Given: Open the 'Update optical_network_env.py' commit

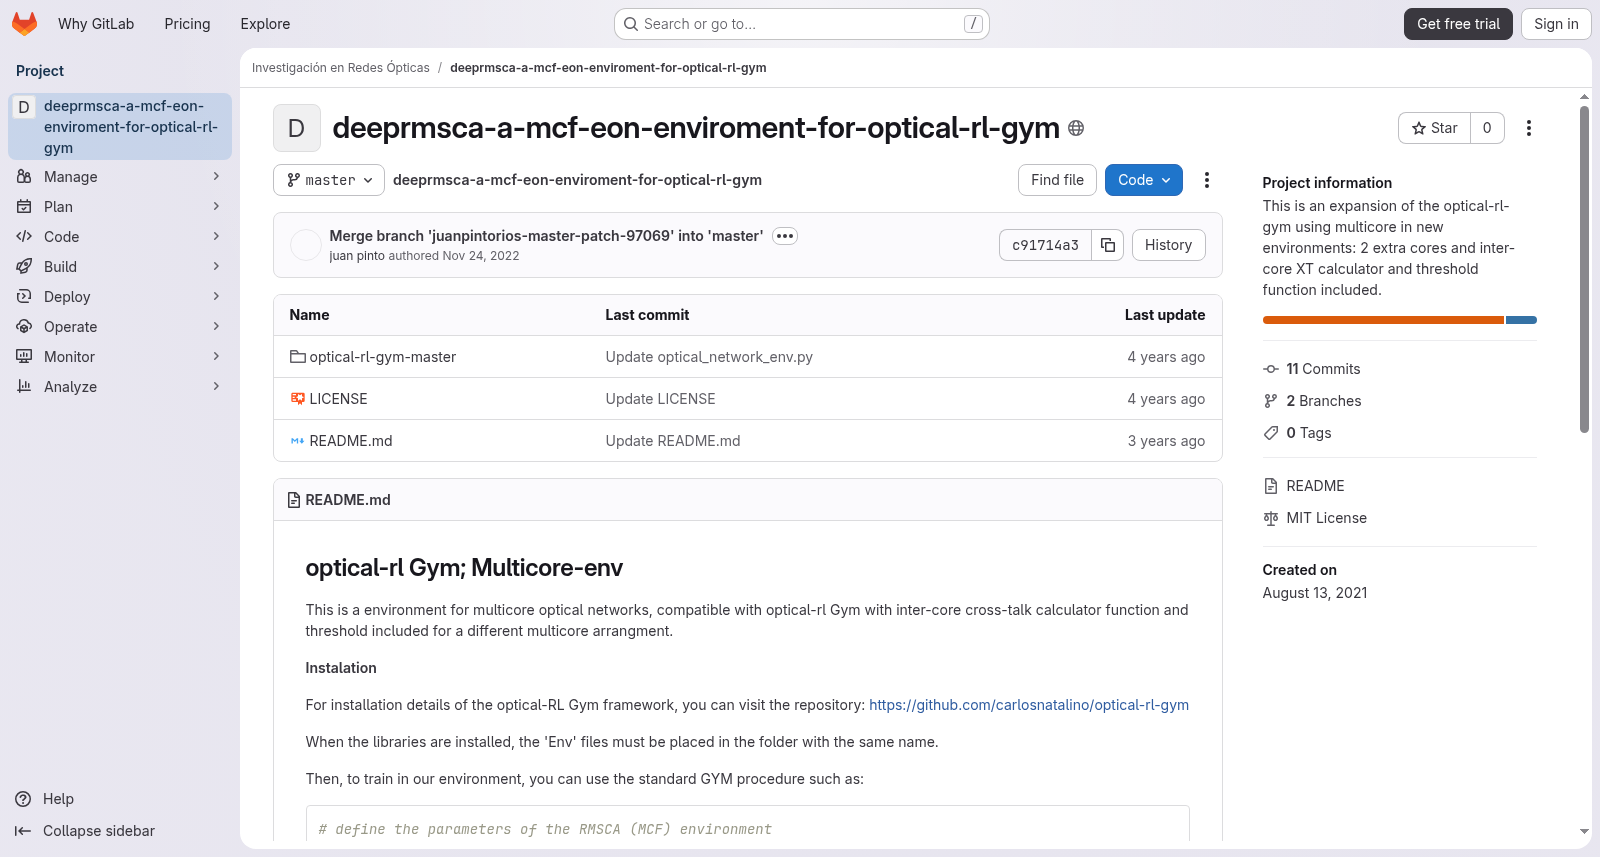Looking at the screenshot, I should point(709,357).
